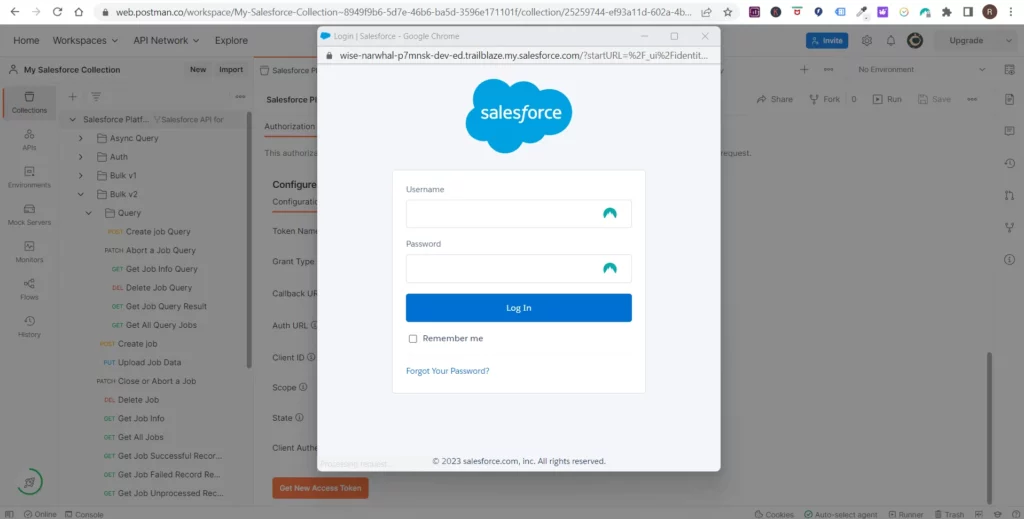The image size is (1024, 519).
Task: Open the collection info icon in right sidebar
Action: click(1010, 259)
